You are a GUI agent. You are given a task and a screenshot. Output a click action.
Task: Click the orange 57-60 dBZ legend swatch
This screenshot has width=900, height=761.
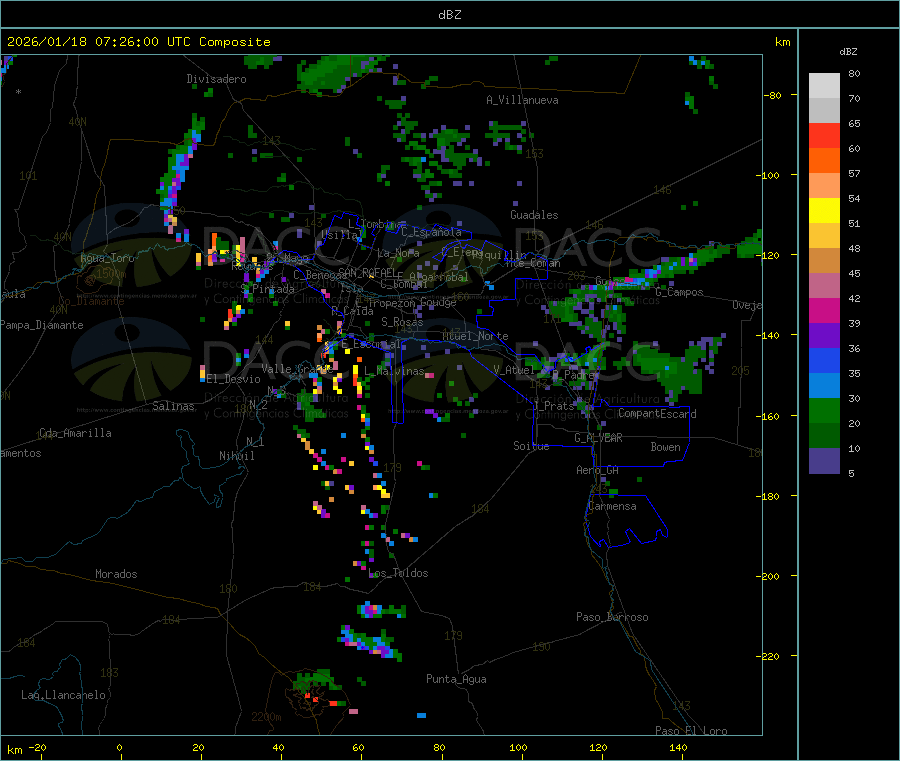coord(824,160)
